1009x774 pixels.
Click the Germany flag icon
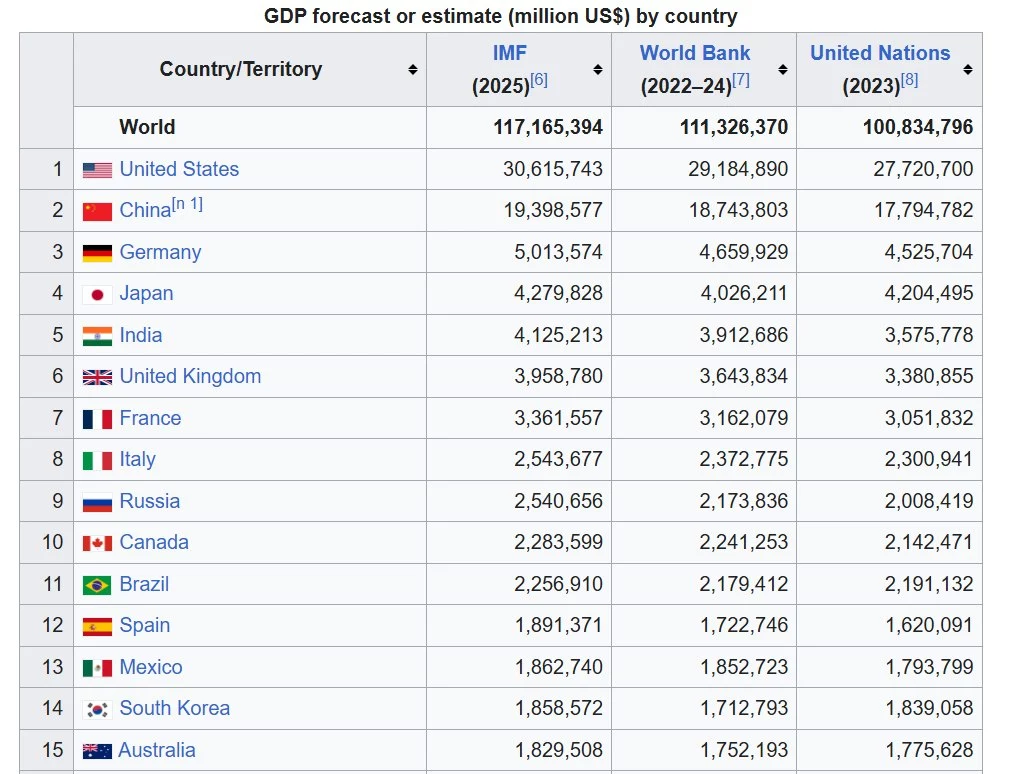pyautogui.click(x=97, y=253)
